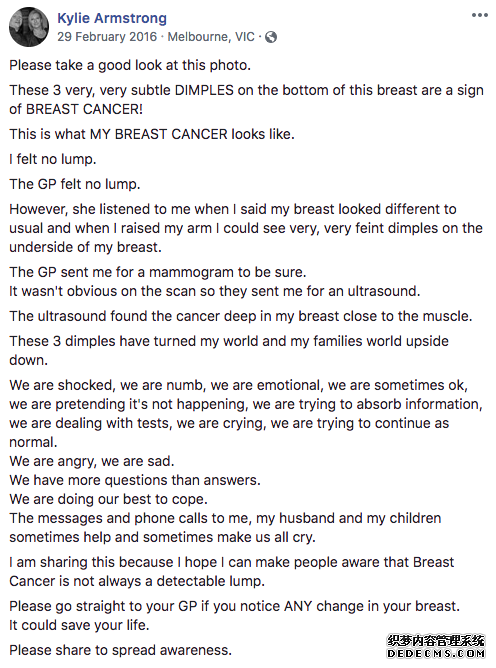Click "Please share to spread awareness." line
496x668 pixels.
(121, 650)
